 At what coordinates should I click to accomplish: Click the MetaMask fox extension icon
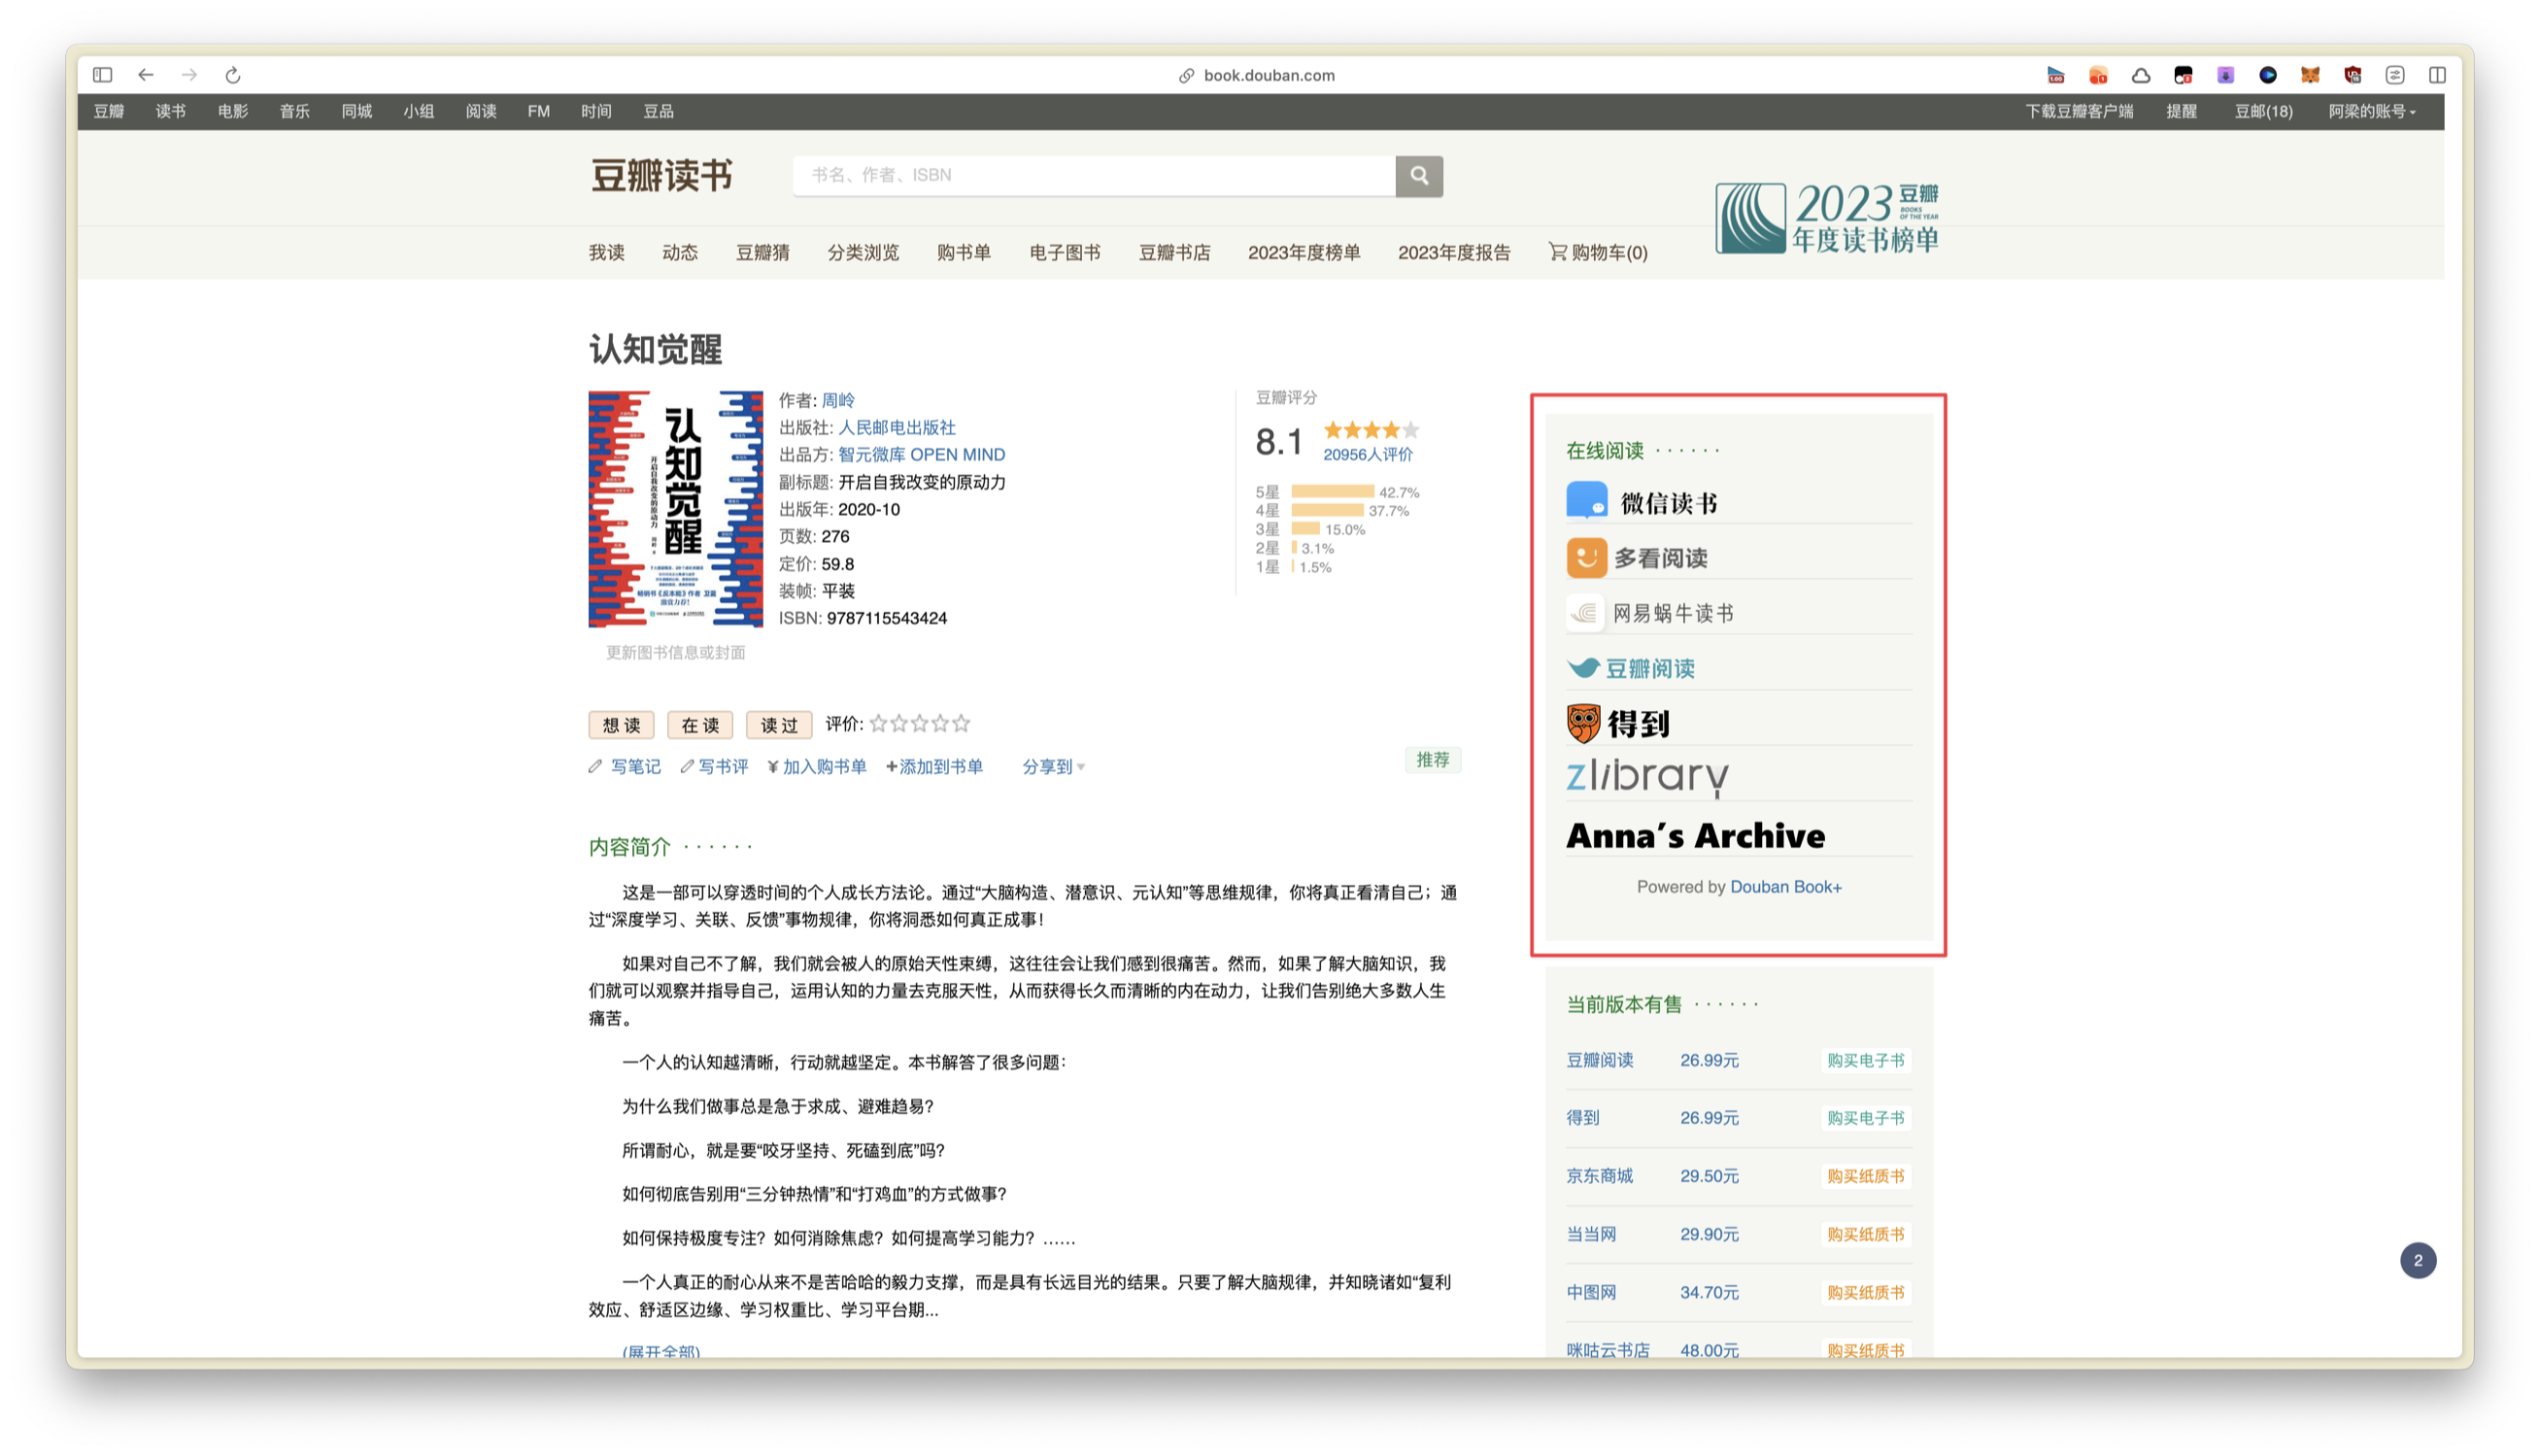[x=2309, y=75]
